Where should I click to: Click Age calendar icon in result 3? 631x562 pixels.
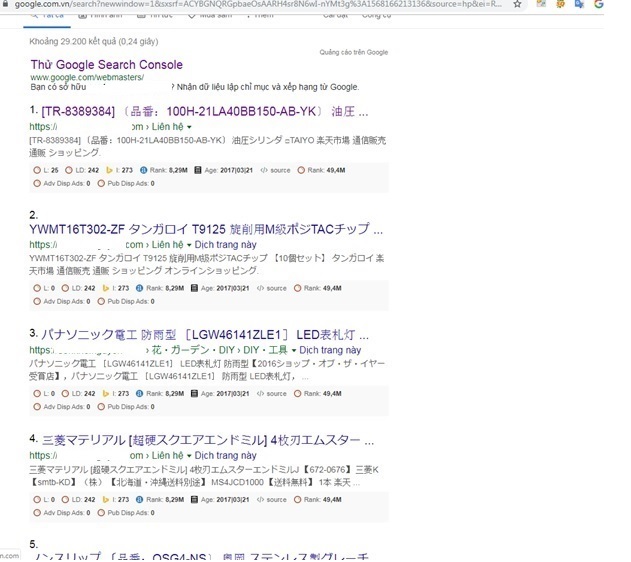(x=194, y=394)
